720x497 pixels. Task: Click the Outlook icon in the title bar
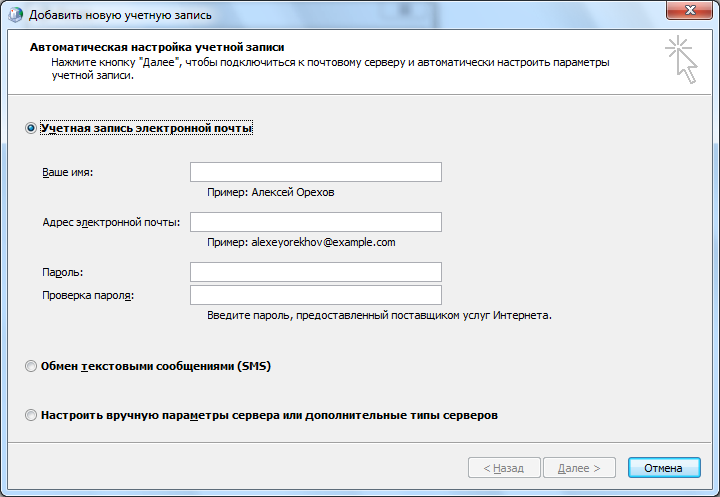pyautogui.click(x=16, y=15)
